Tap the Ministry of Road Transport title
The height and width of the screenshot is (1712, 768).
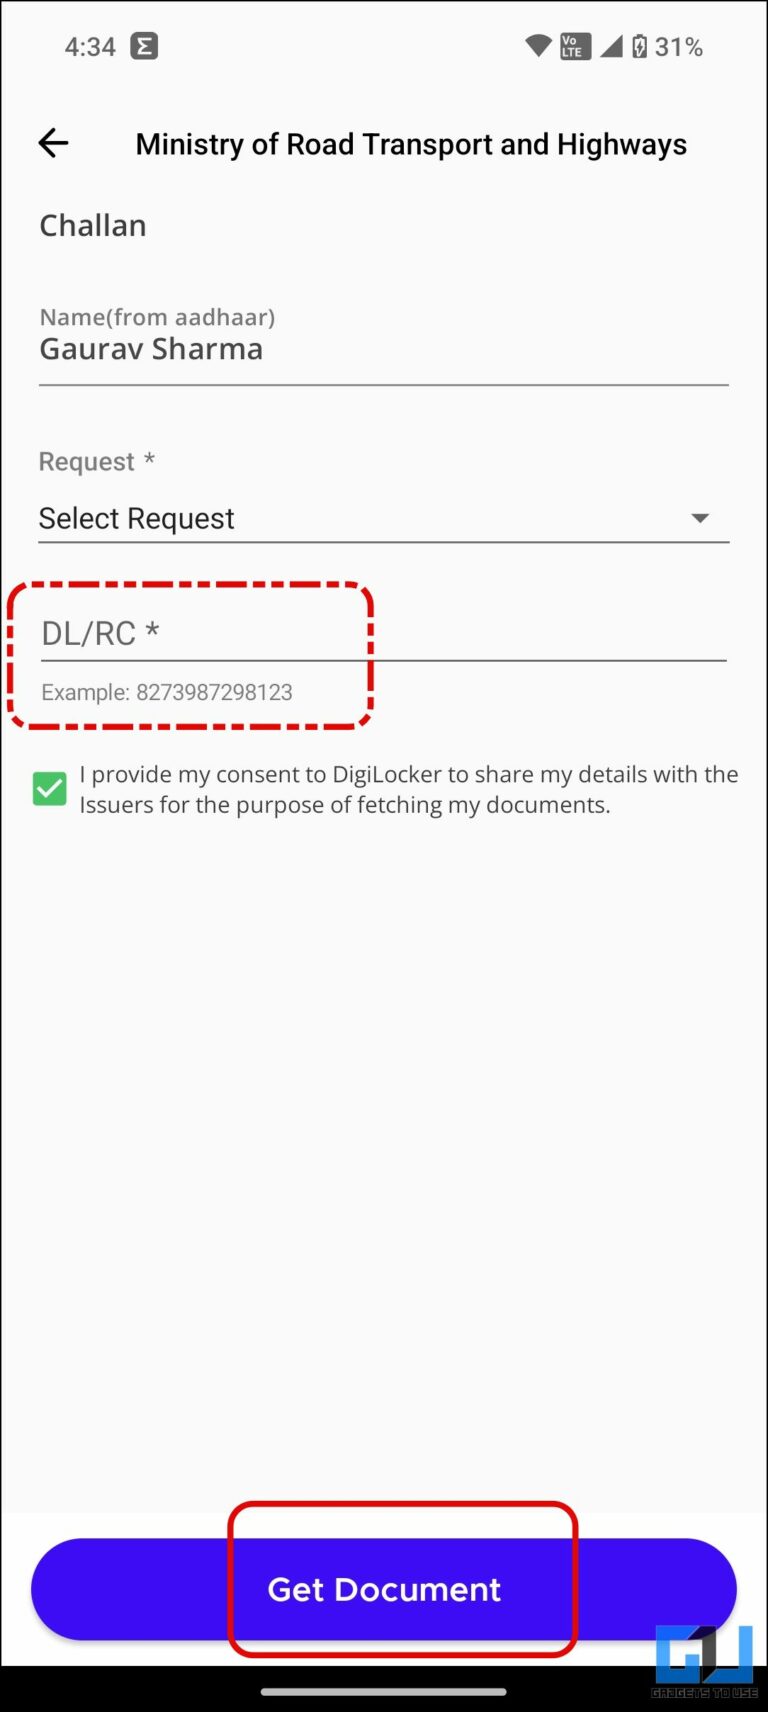click(411, 144)
